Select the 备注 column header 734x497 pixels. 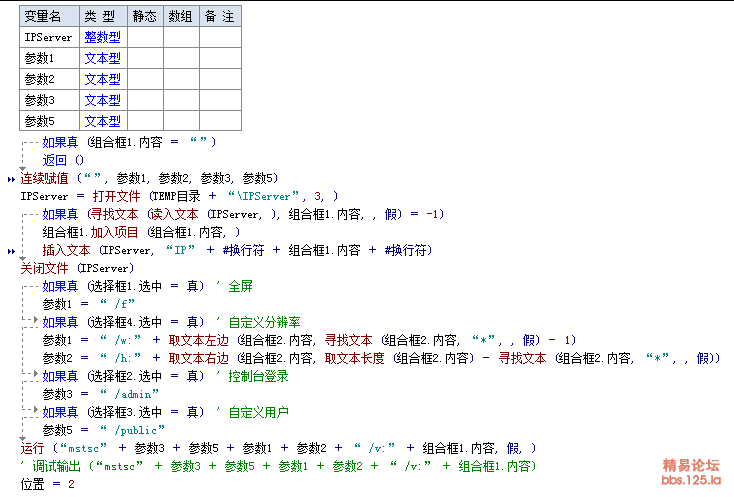tap(220, 16)
